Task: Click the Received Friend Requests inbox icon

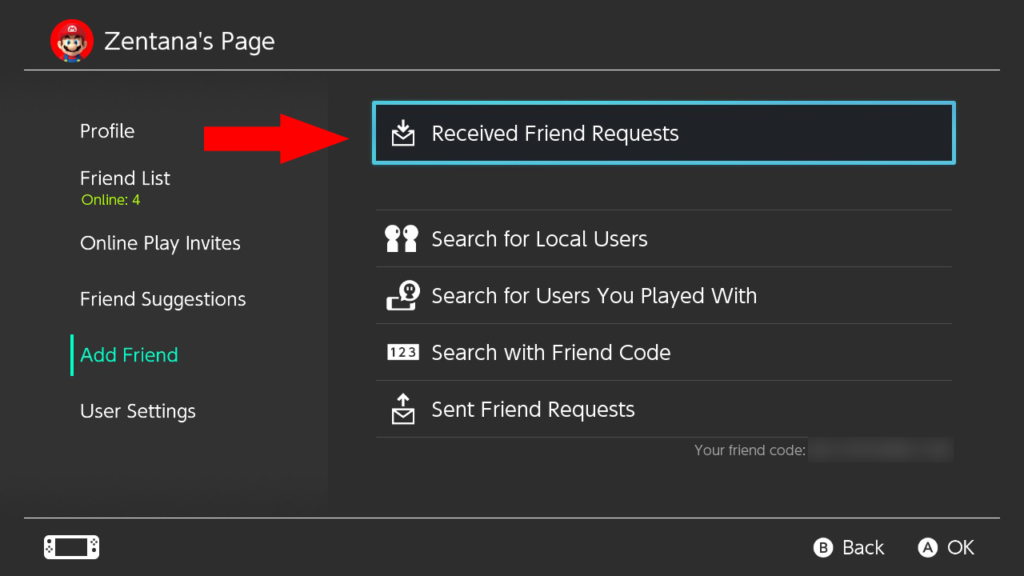Action: 403,133
